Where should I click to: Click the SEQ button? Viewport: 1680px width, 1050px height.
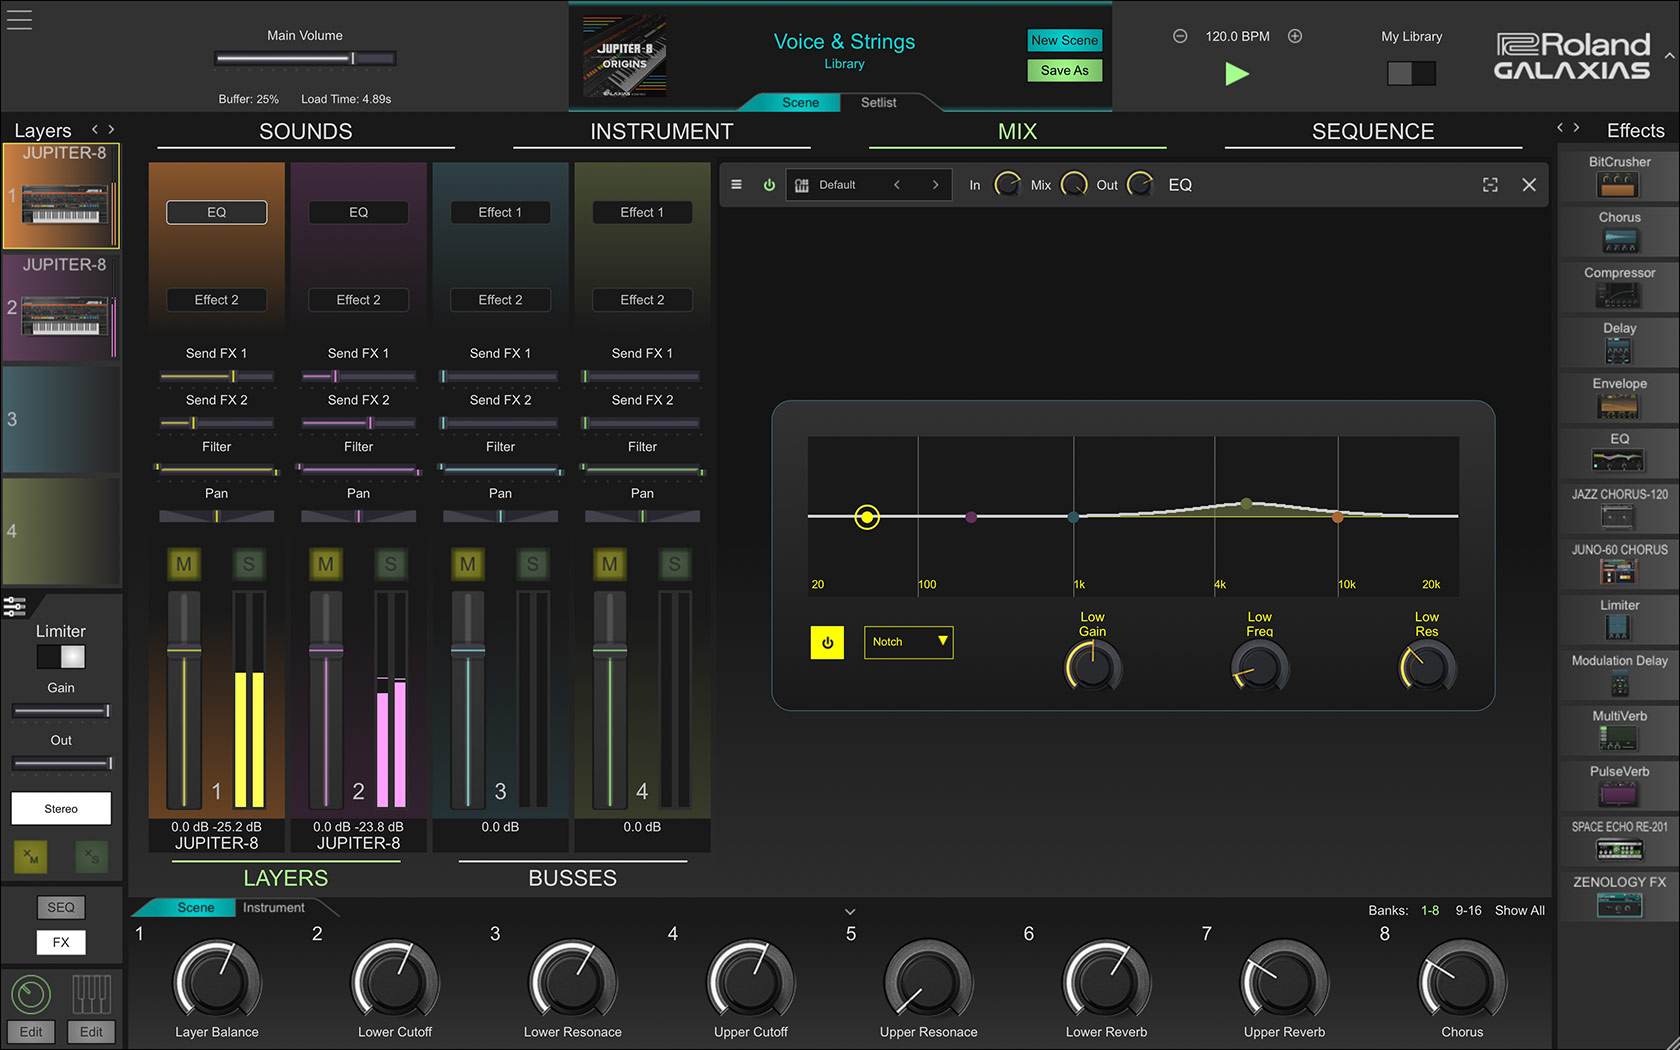click(61, 907)
